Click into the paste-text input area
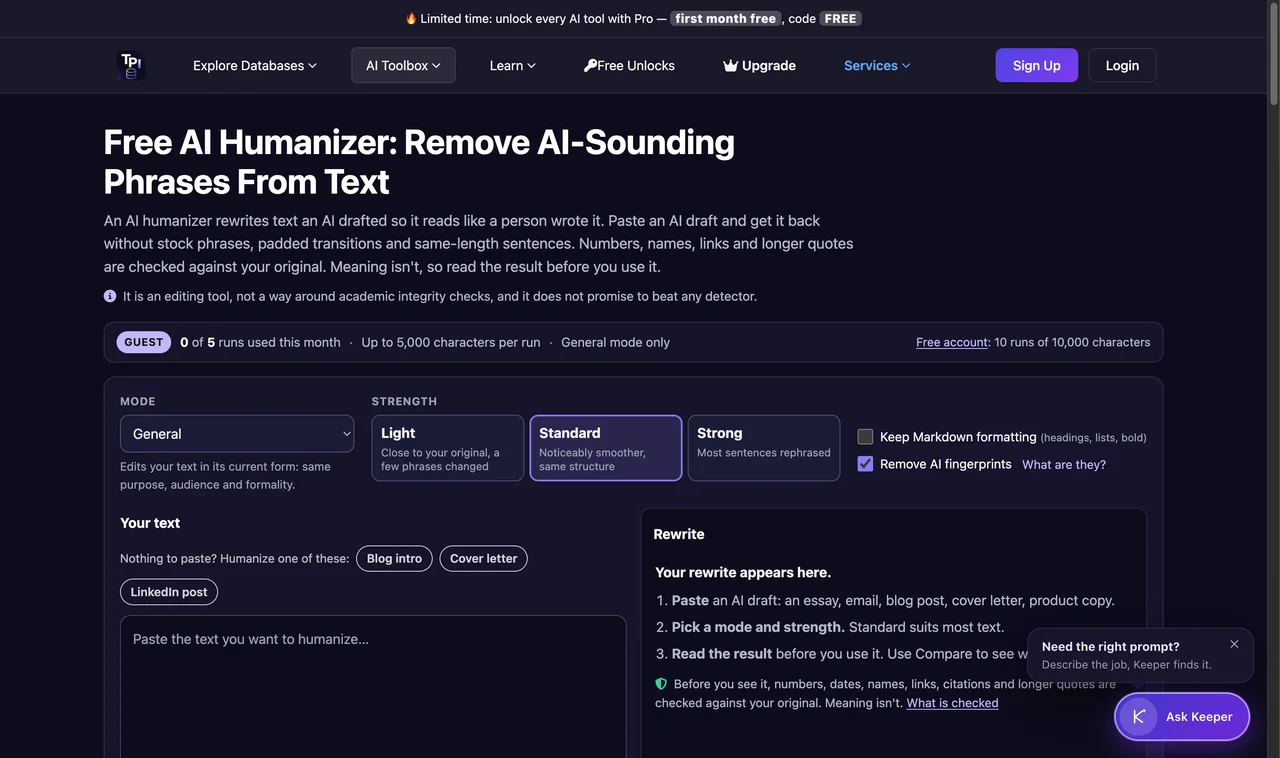This screenshot has width=1280, height=758. pos(373,687)
